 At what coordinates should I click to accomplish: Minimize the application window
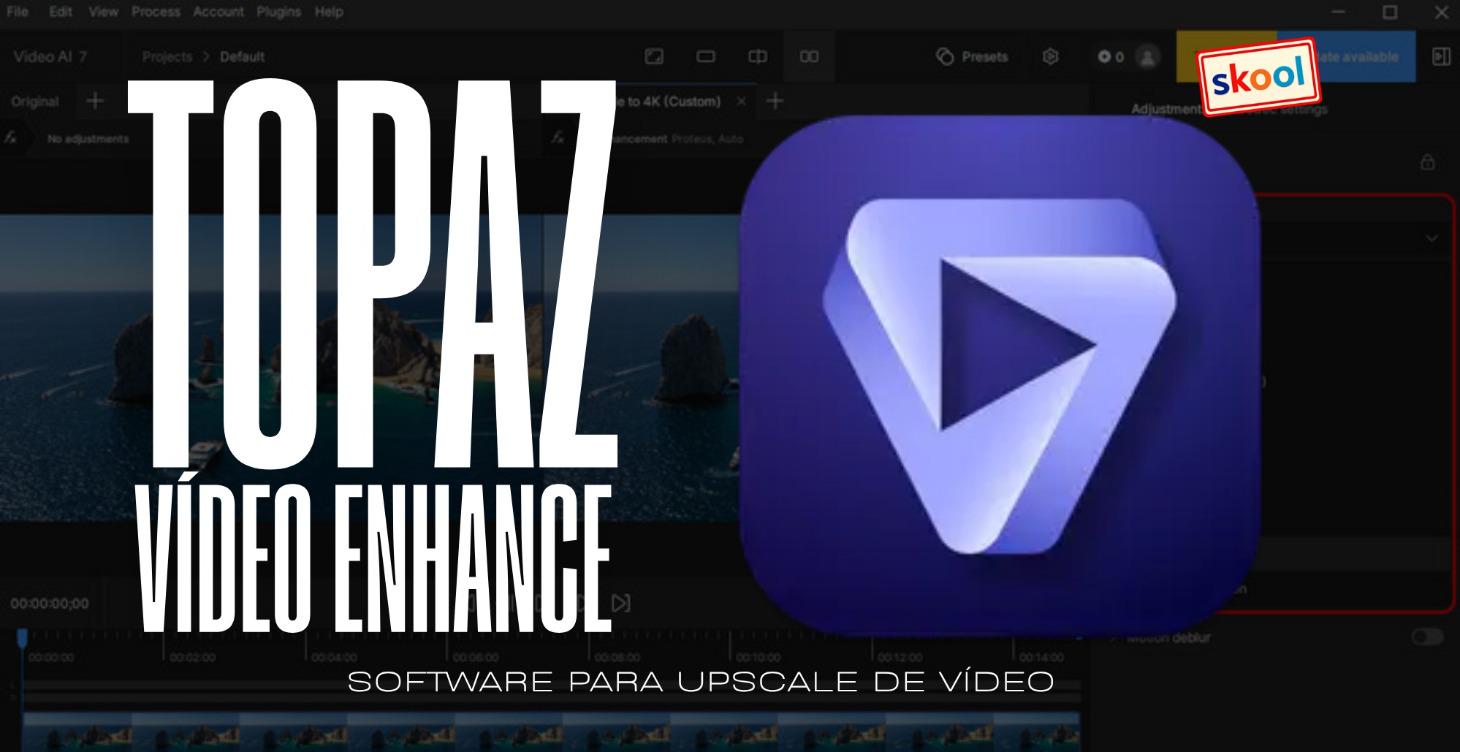[x=1339, y=13]
